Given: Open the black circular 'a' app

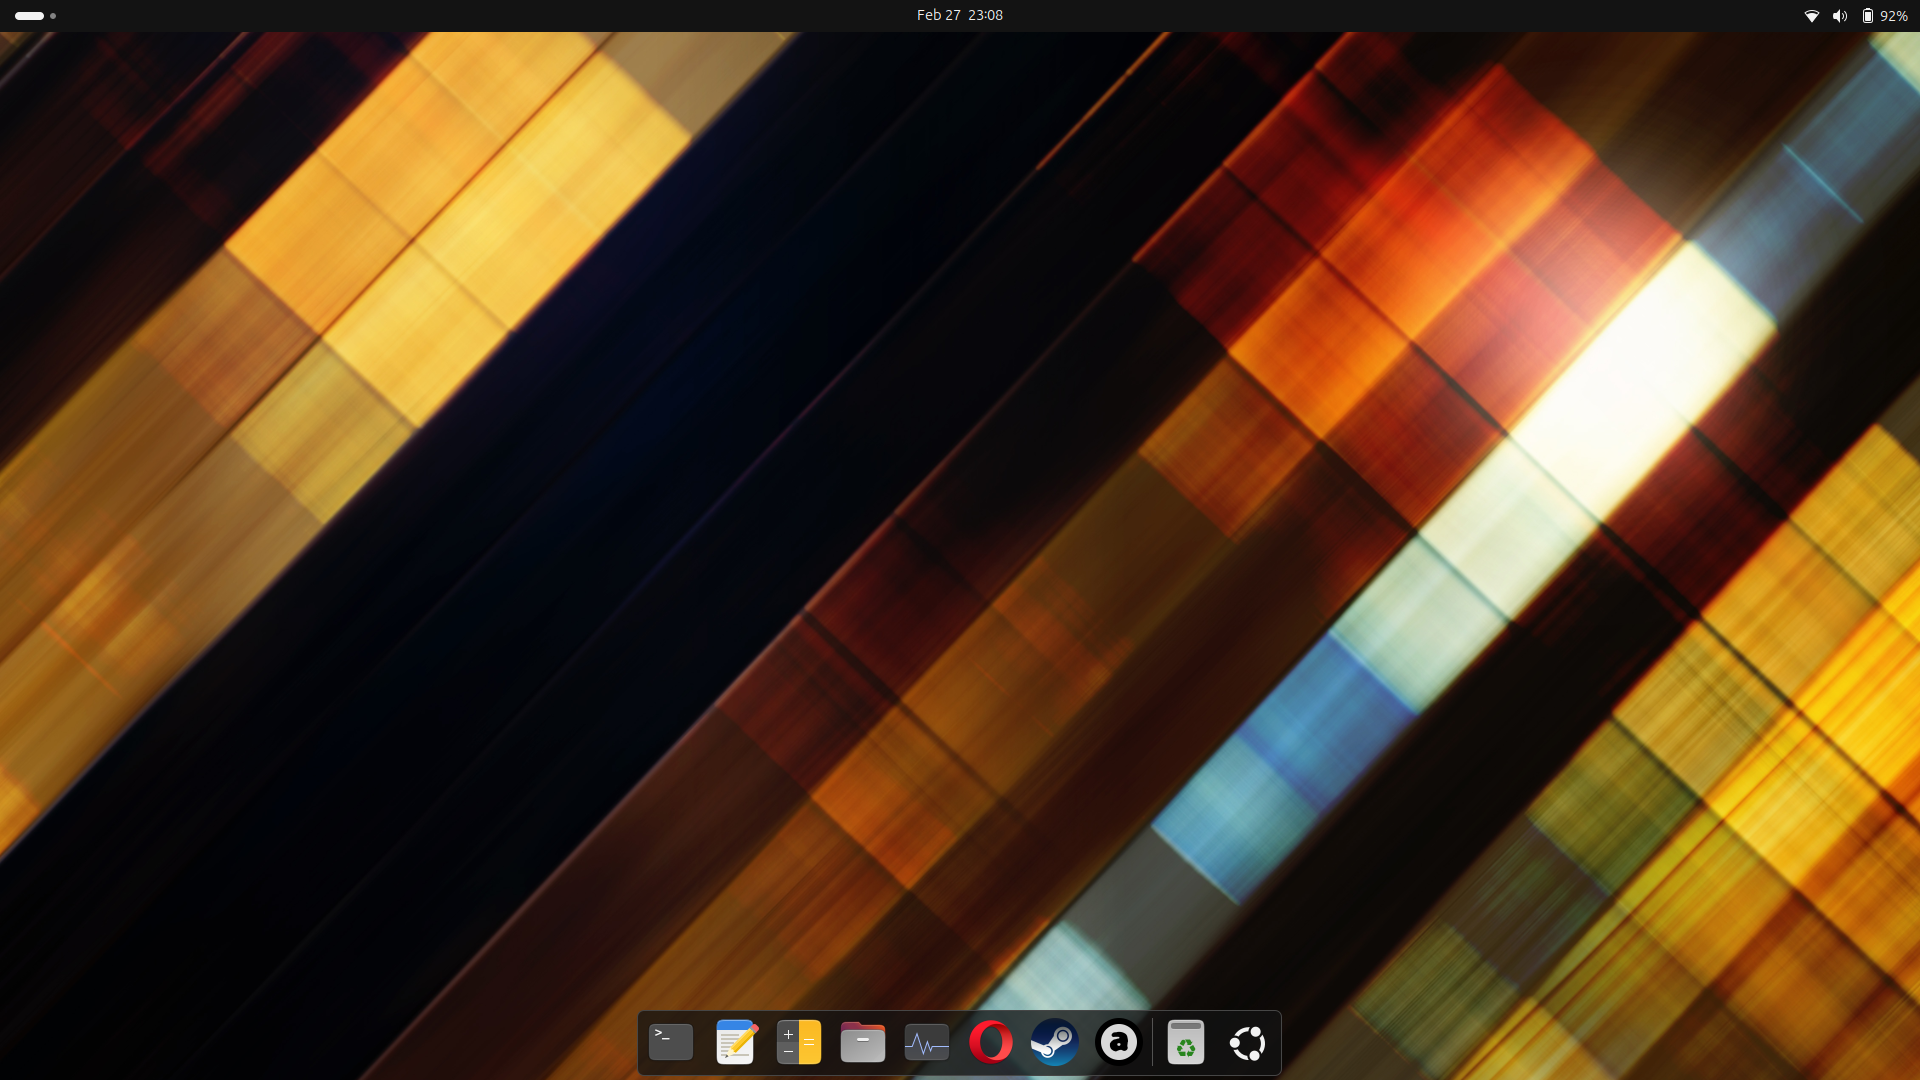Looking at the screenshot, I should pyautogui.click(x=1118, y=1043).
